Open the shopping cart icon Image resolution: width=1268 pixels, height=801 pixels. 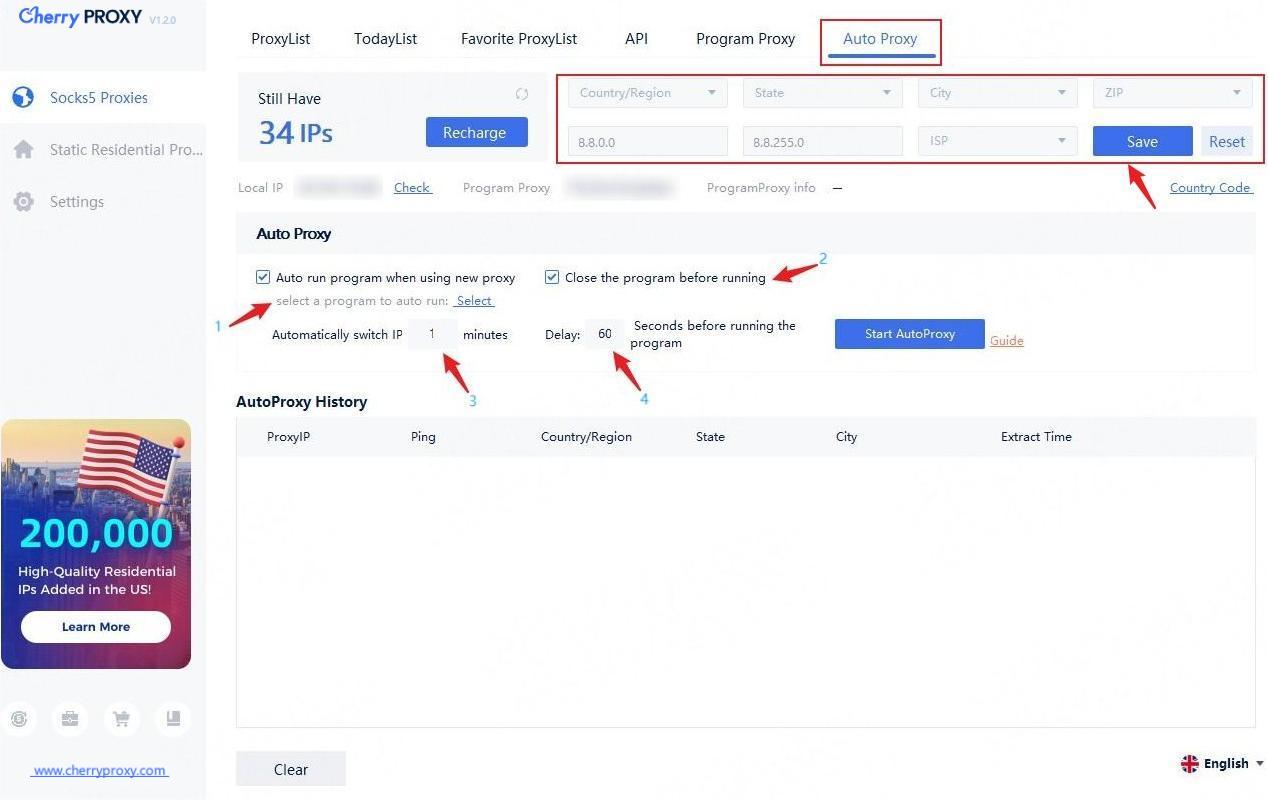[122, 718]
